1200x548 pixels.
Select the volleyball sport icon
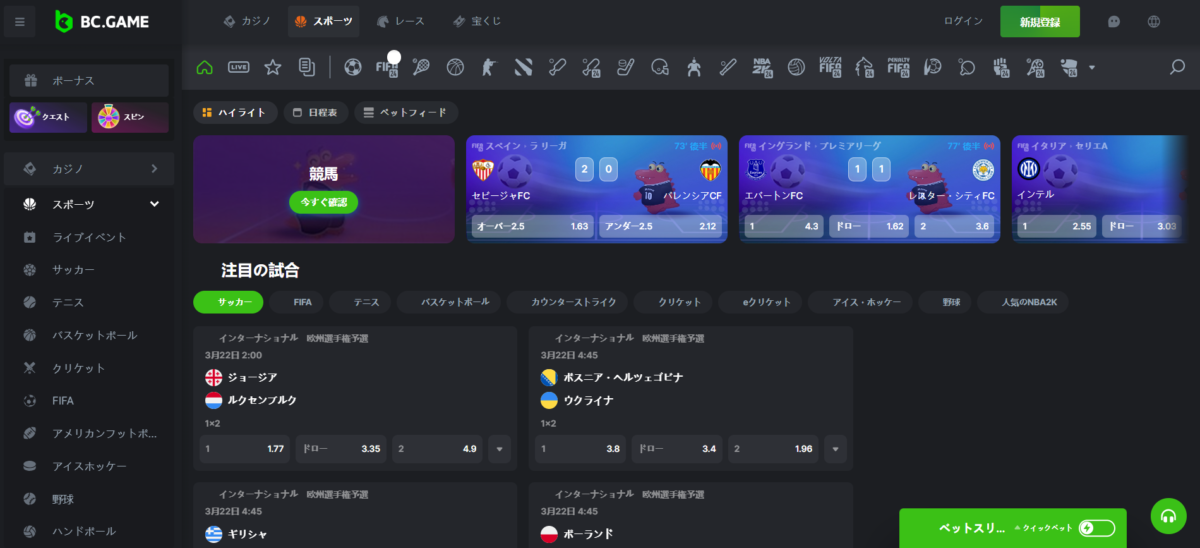point(796,67)
